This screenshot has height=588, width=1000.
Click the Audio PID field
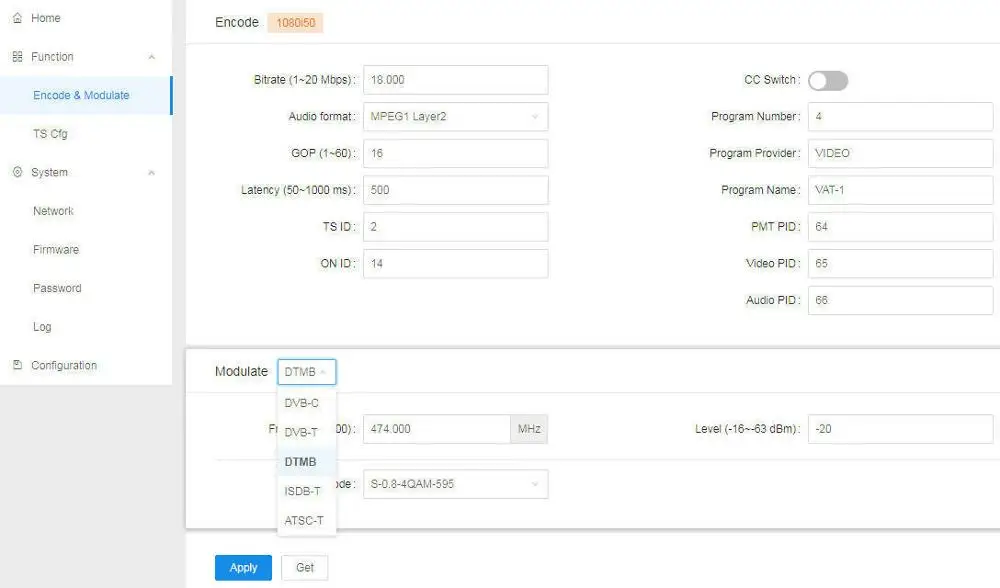point(901,300)
